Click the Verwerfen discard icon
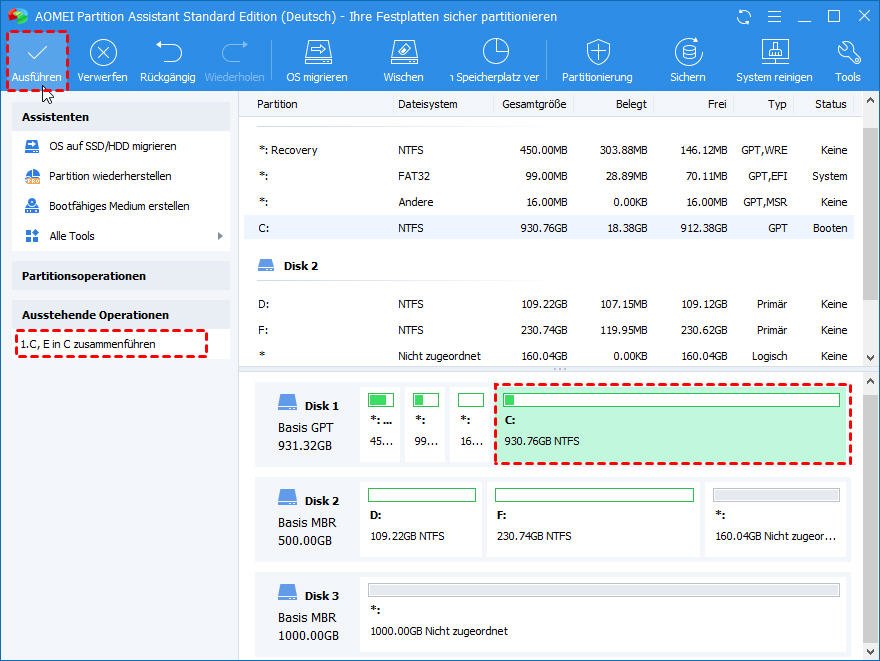This screenshot has width=880, height=661. pos(102,53)
